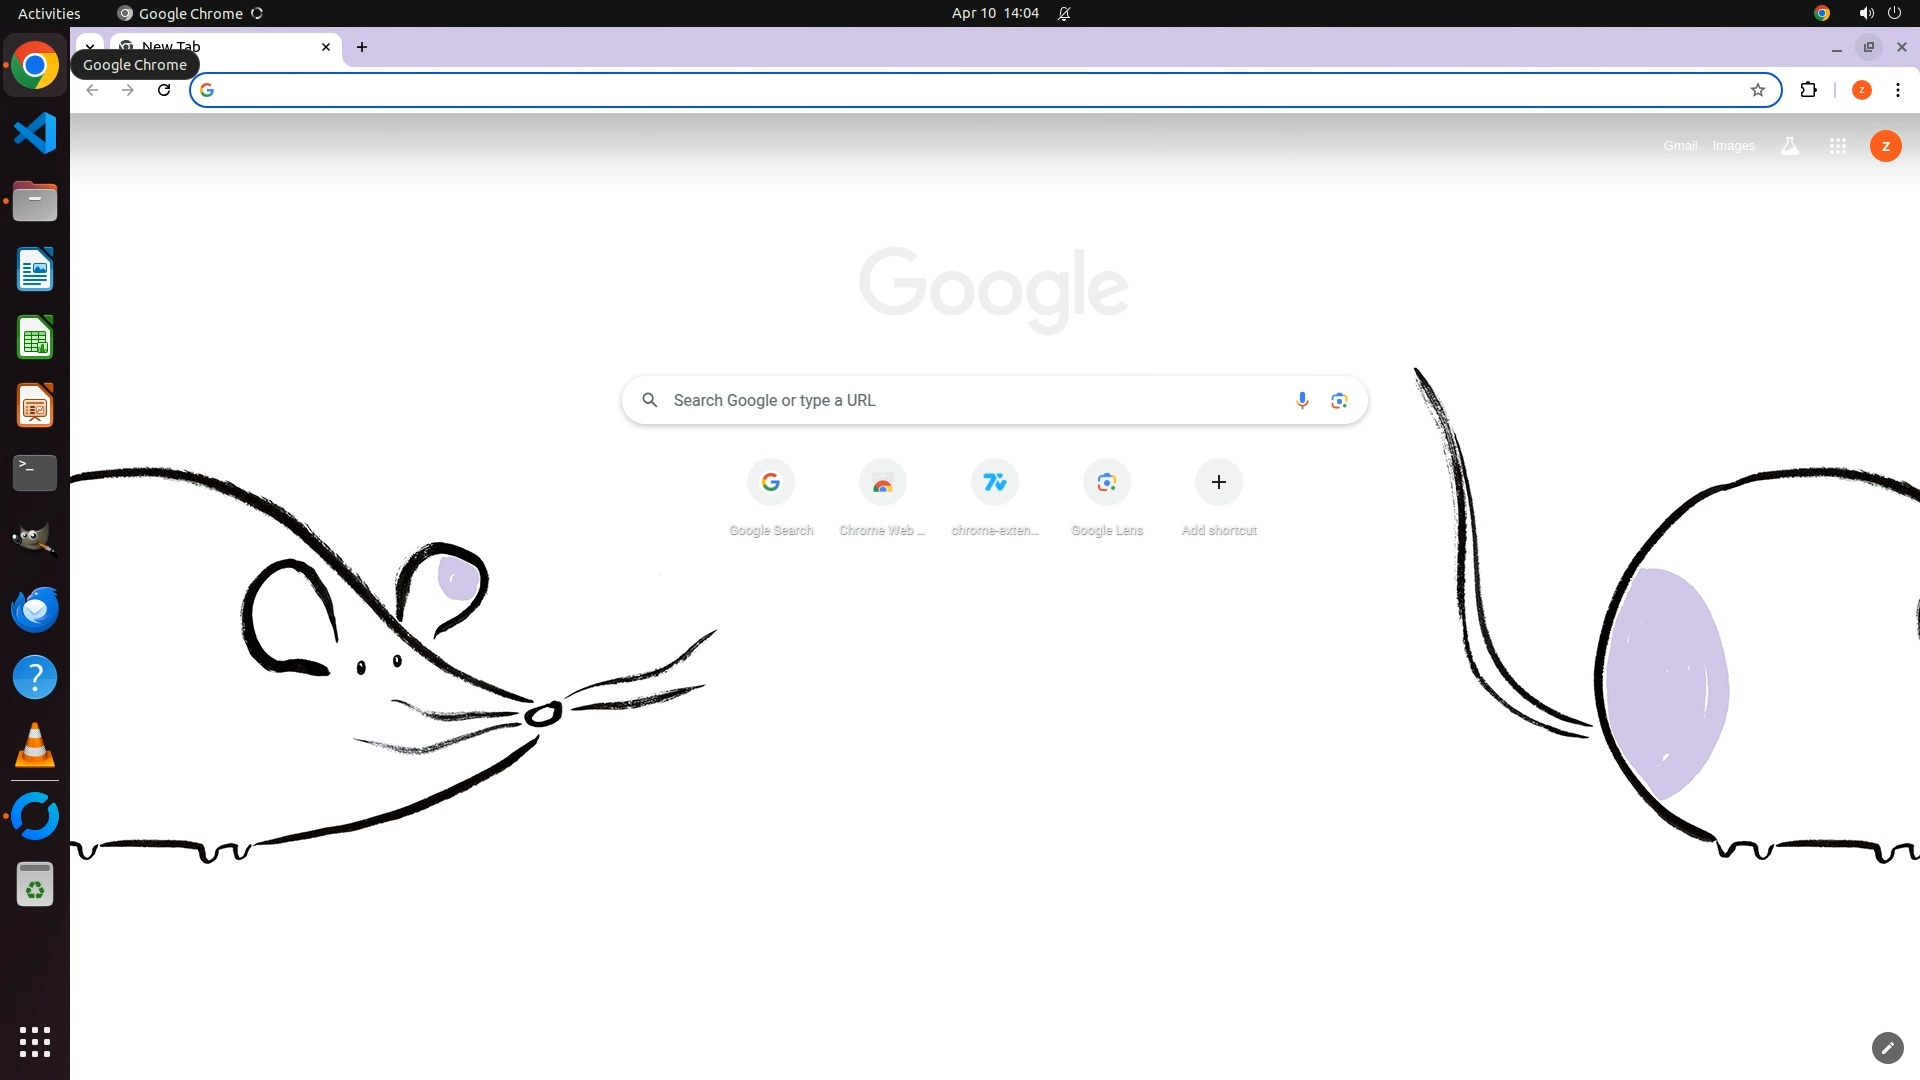Open the Images link
Image resolution: width=1920 pixels, height=1080 pixels.
tap(1733, 146)
